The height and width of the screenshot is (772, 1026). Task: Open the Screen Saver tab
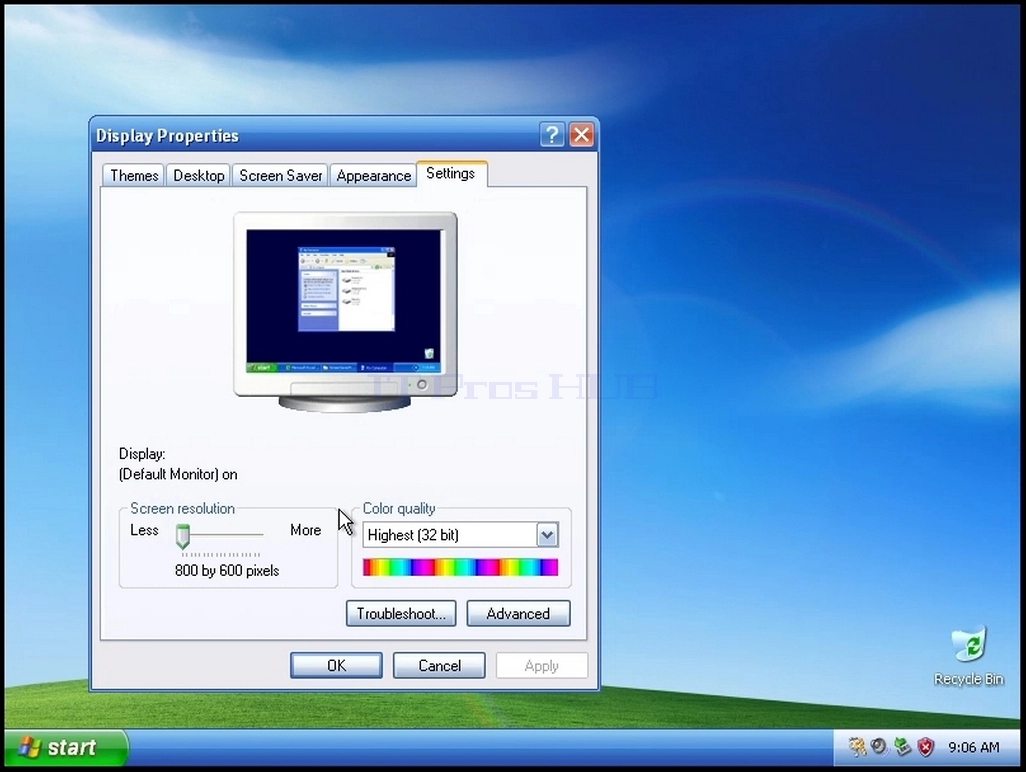[281, 175]
